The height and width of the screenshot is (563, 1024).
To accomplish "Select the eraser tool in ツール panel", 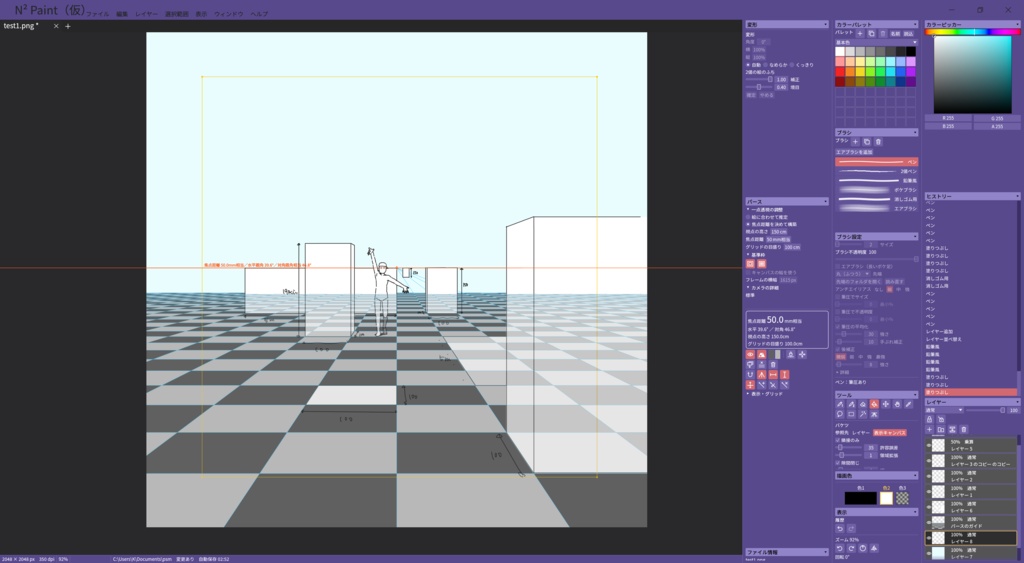I will tap(863, 404).
